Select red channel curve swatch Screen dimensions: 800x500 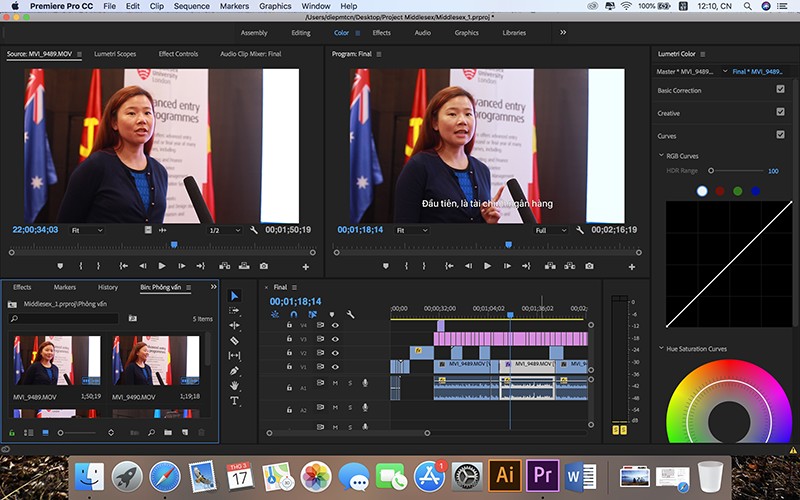(x=719, y=191)
